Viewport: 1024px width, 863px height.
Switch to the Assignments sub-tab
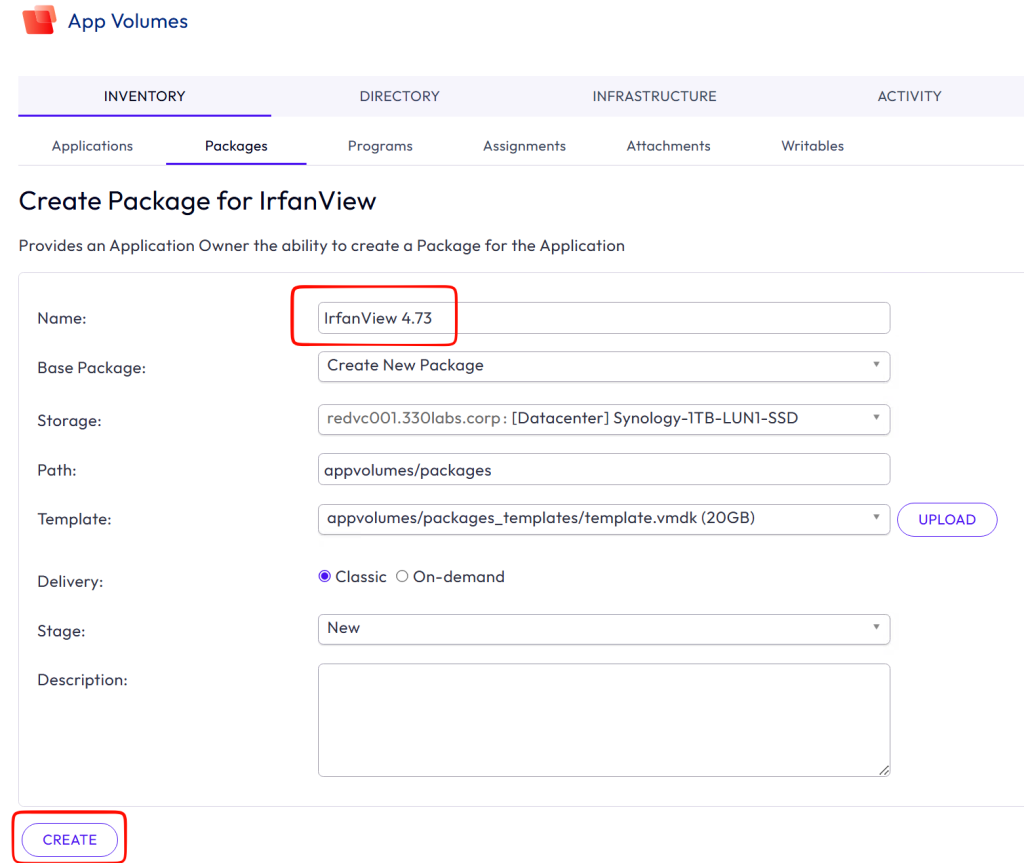(524, 146)
